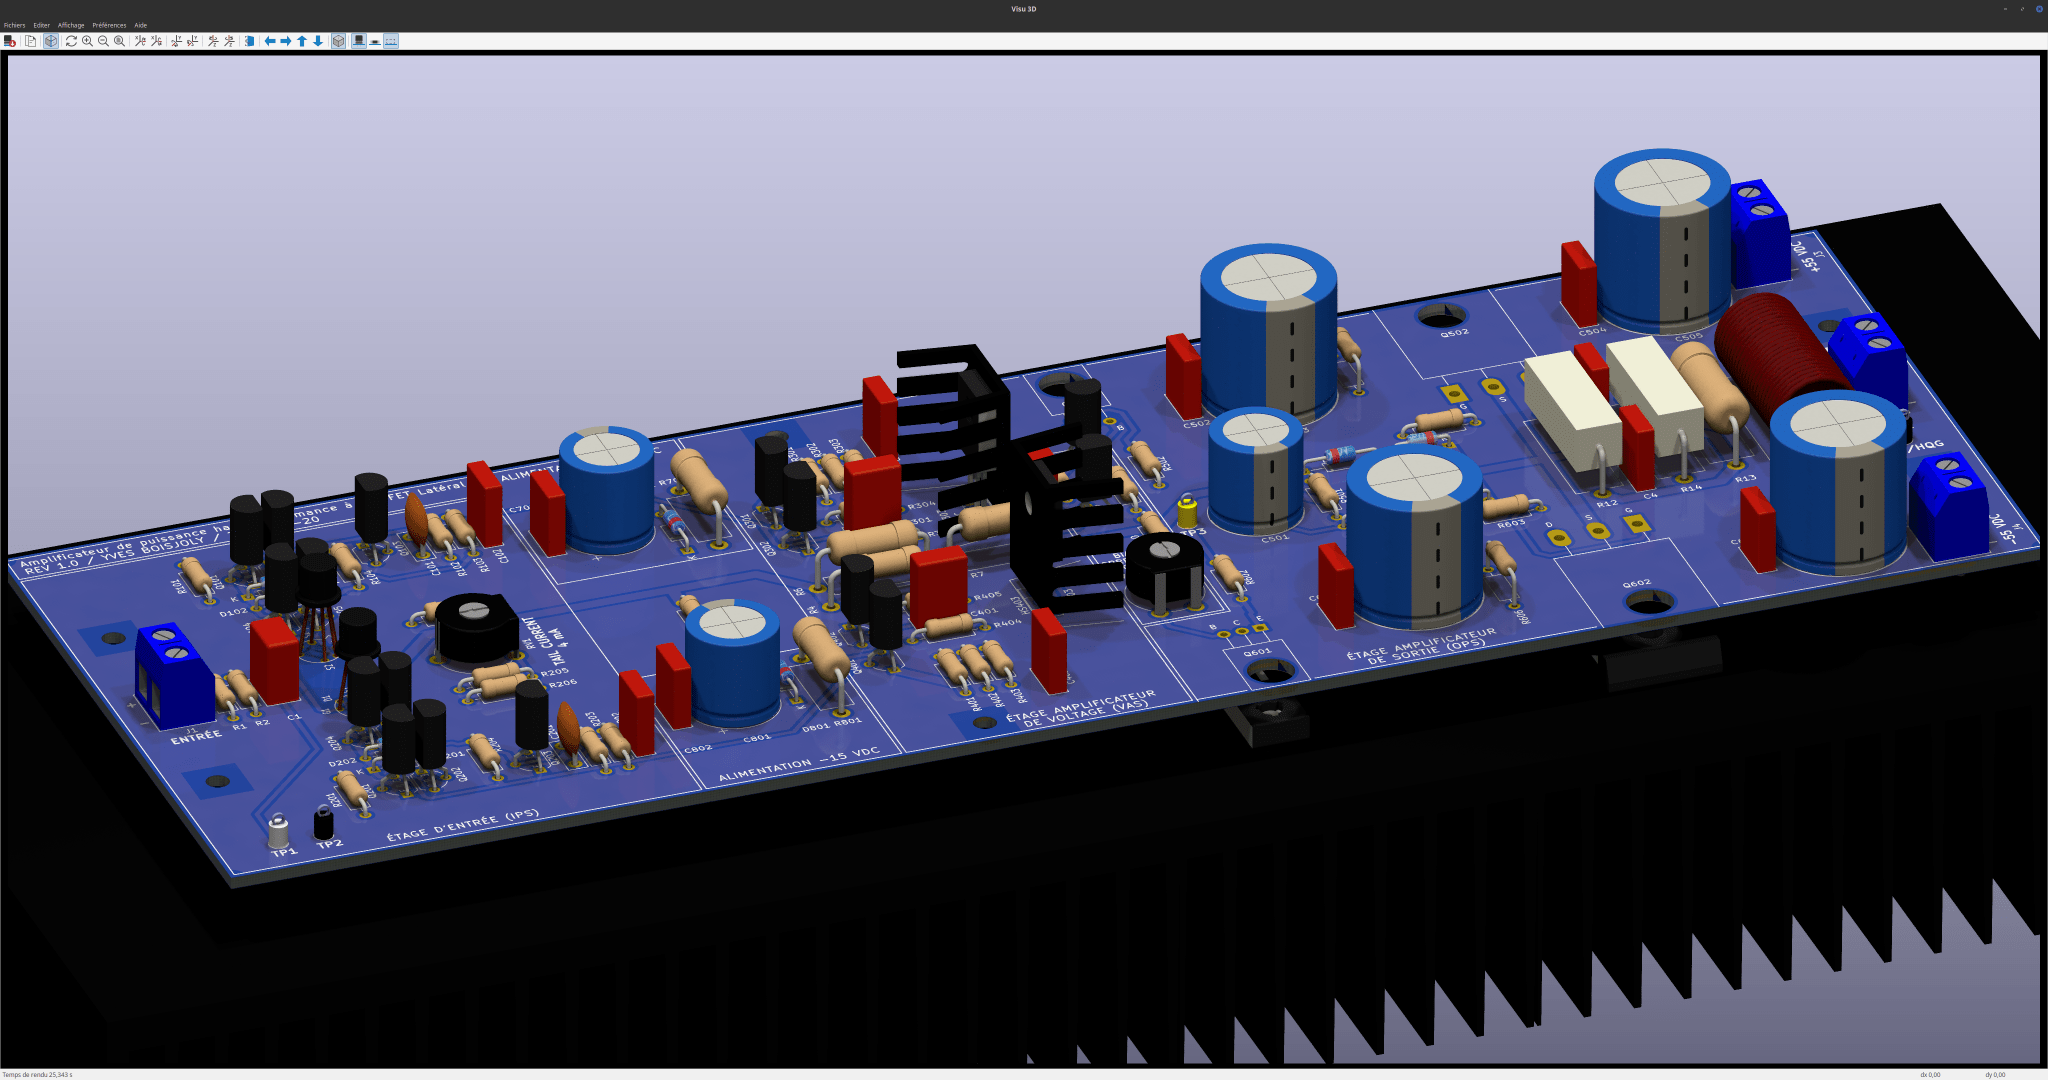Open the Affichage menu

coord(71,25)
